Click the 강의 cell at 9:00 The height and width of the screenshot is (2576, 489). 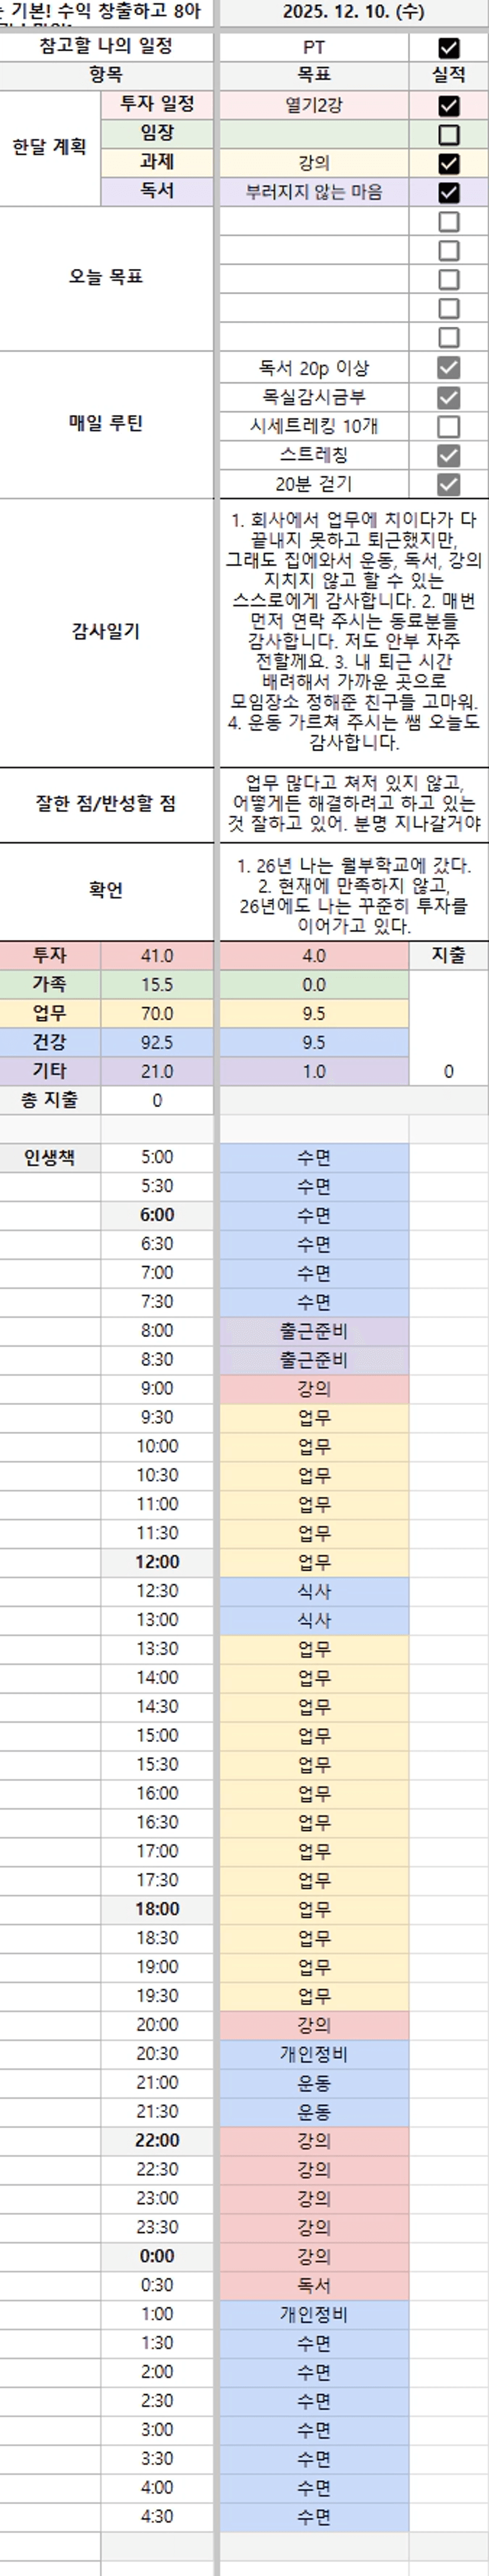pos(314,1389)
